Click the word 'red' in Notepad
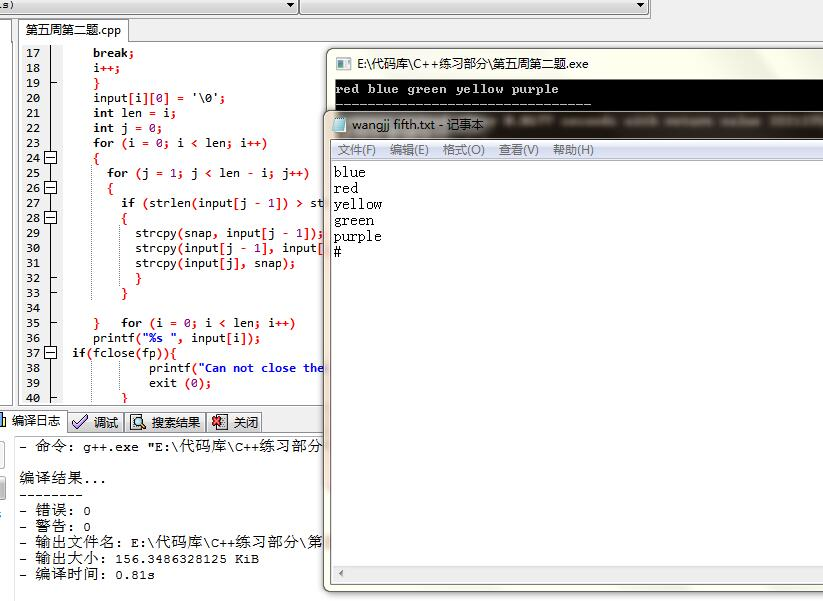 tap(346, 188)
